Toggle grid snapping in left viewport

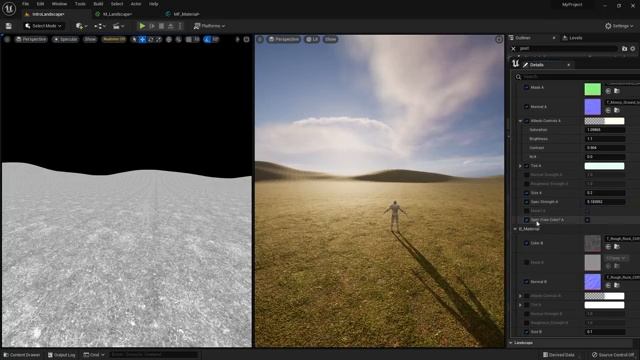189,40
